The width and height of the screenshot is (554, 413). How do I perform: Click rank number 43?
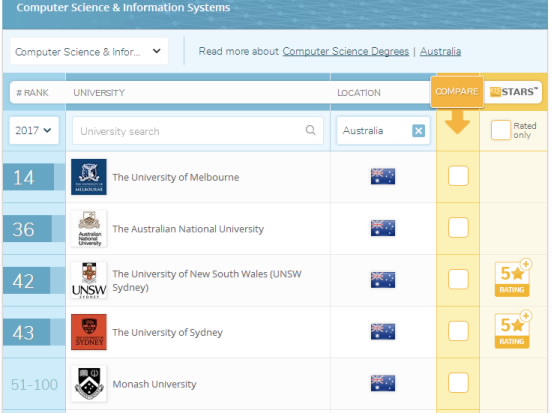pyautogui.click(x=24, y=333)
